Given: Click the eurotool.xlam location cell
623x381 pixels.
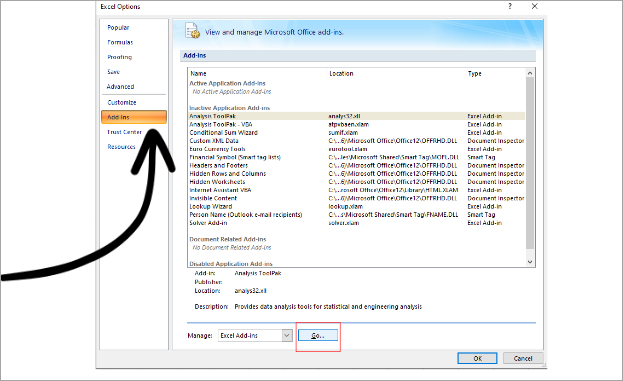Looking at the screenshot, I should [x=348, y=149].
